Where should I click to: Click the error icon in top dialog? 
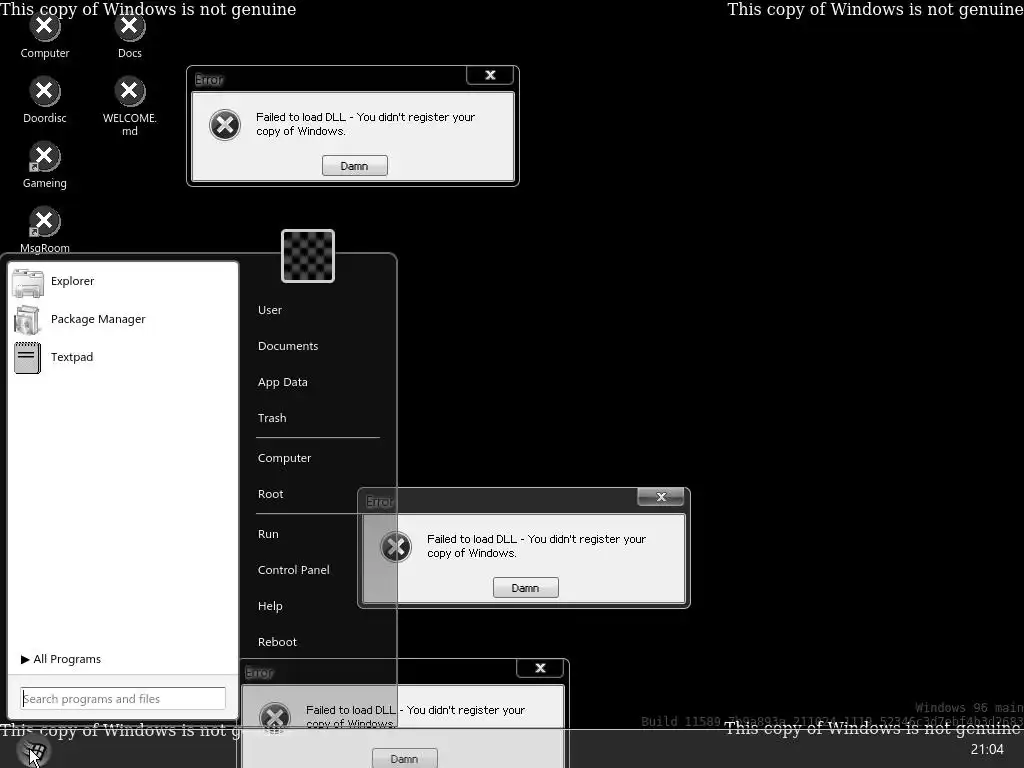point(225,125)
